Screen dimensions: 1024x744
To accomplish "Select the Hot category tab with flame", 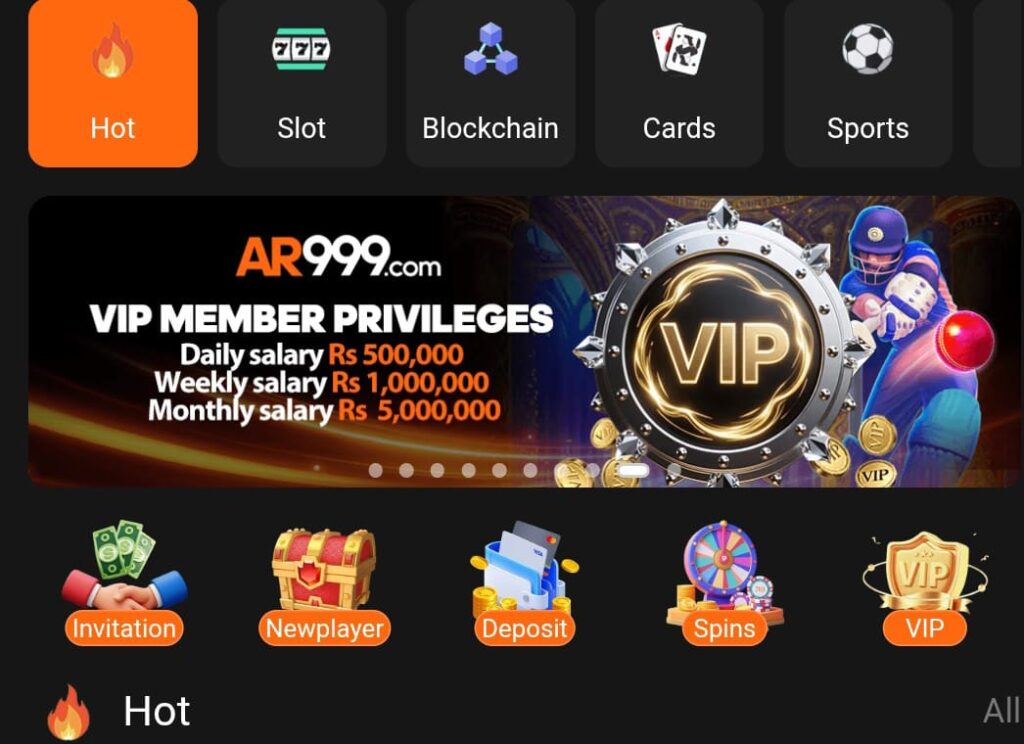I will [113, 83].
